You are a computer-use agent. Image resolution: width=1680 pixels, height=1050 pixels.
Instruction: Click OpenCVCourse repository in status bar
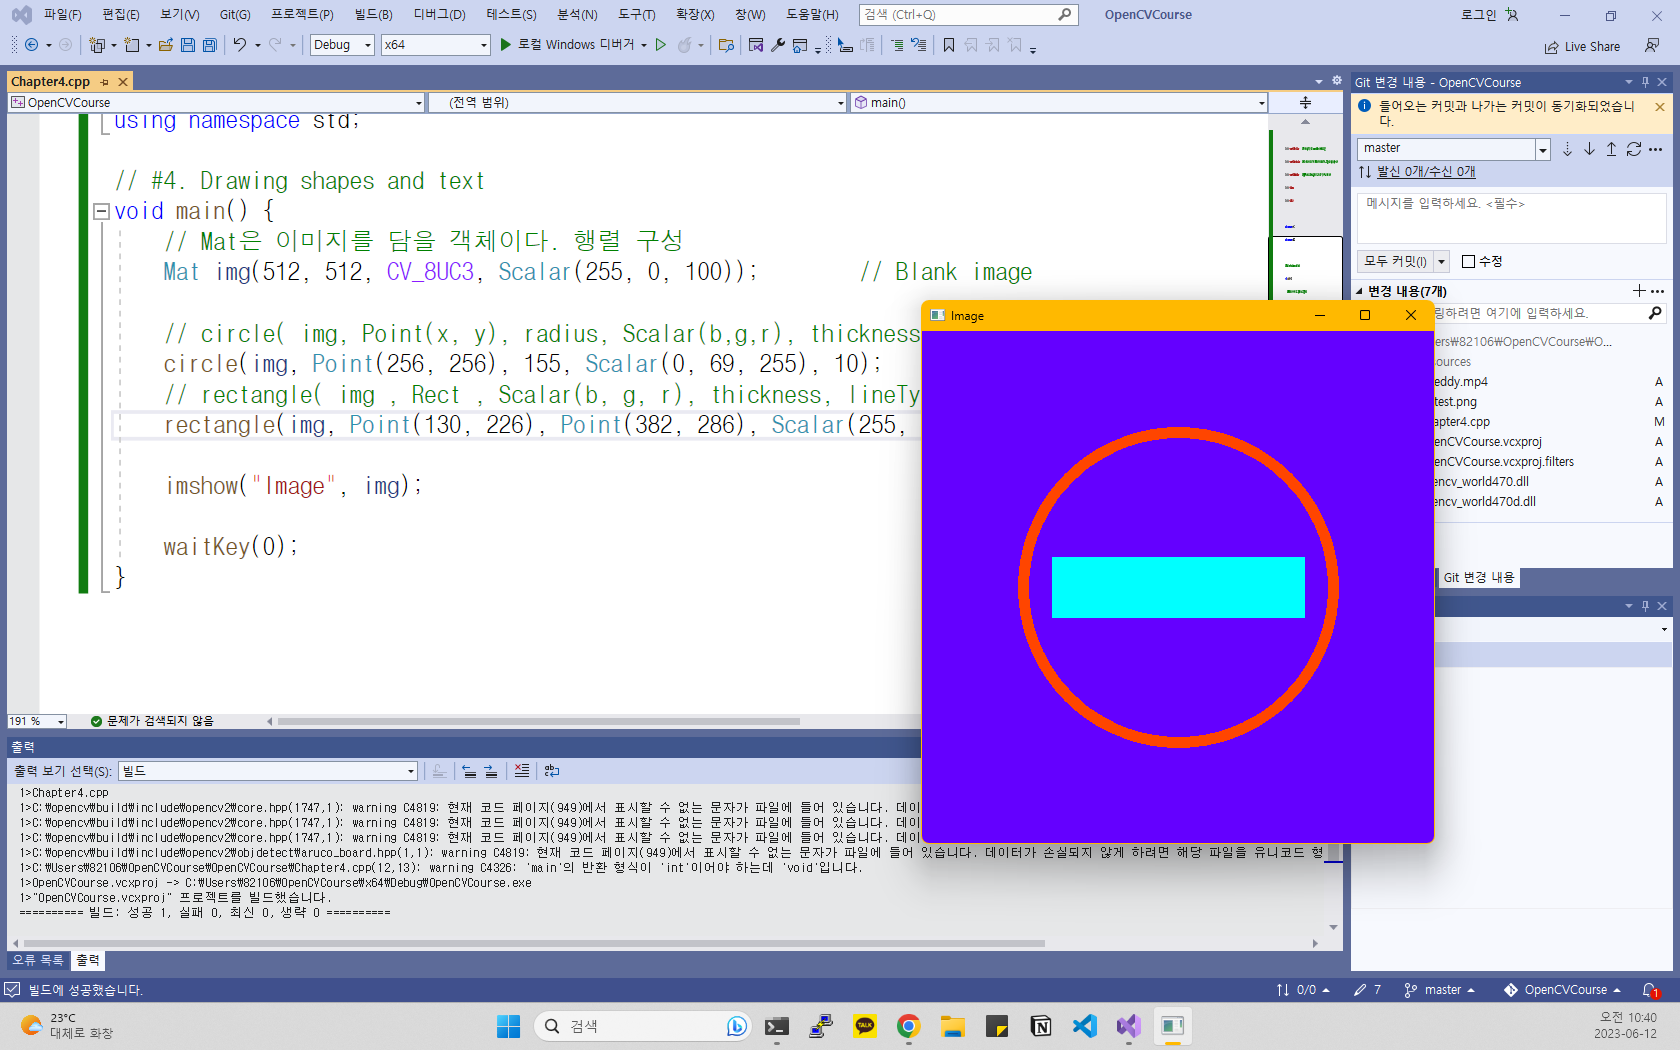pyautogui.click(x=1563, y=990)
